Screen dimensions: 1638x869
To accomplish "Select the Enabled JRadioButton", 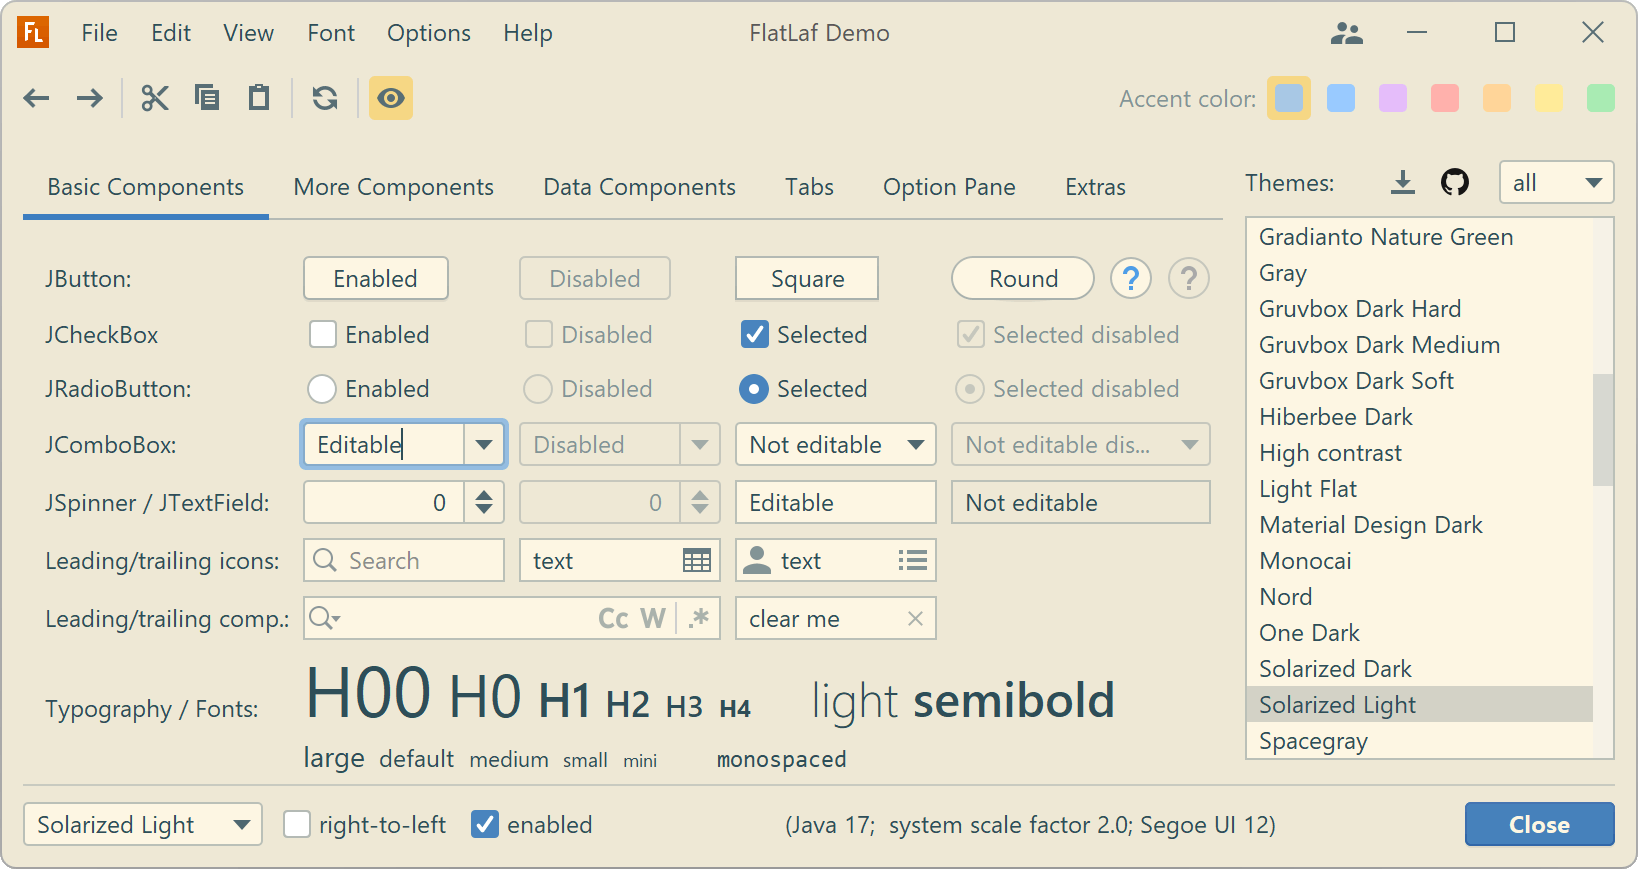I will pos(322,389).
